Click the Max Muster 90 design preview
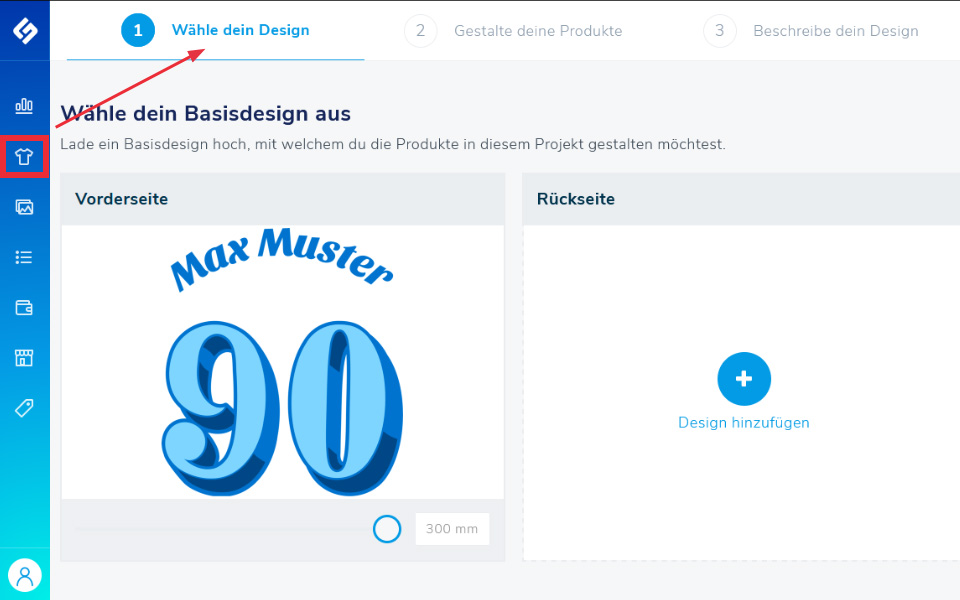This screenshot has width=960, height=600. point(283,362)
